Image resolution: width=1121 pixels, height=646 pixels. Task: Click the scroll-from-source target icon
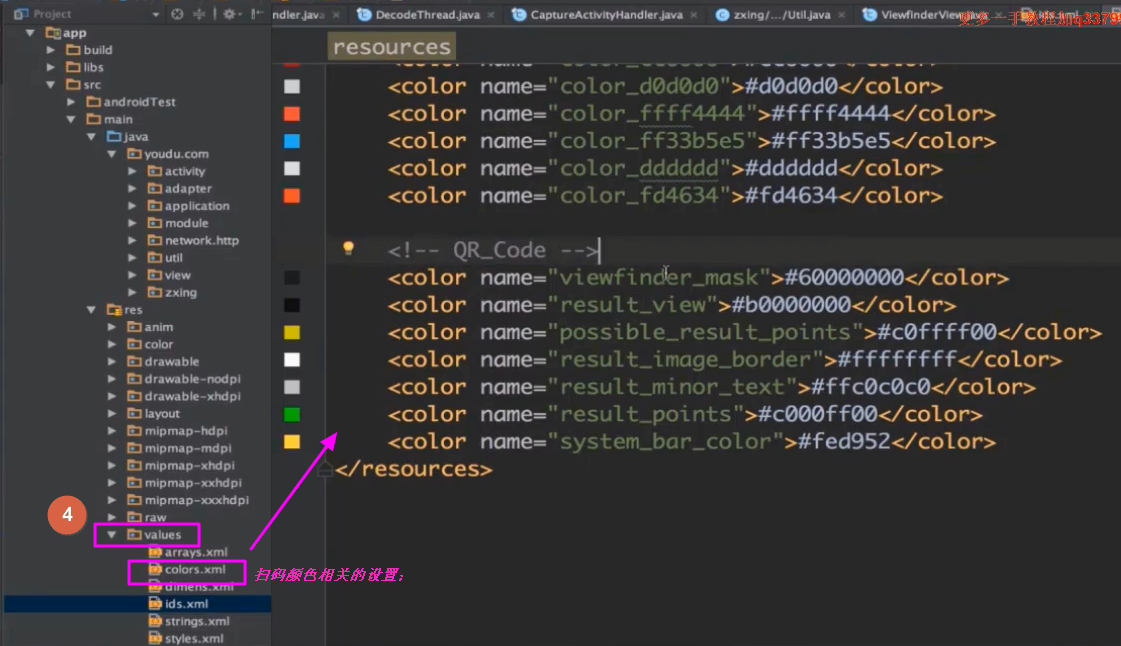178,14
